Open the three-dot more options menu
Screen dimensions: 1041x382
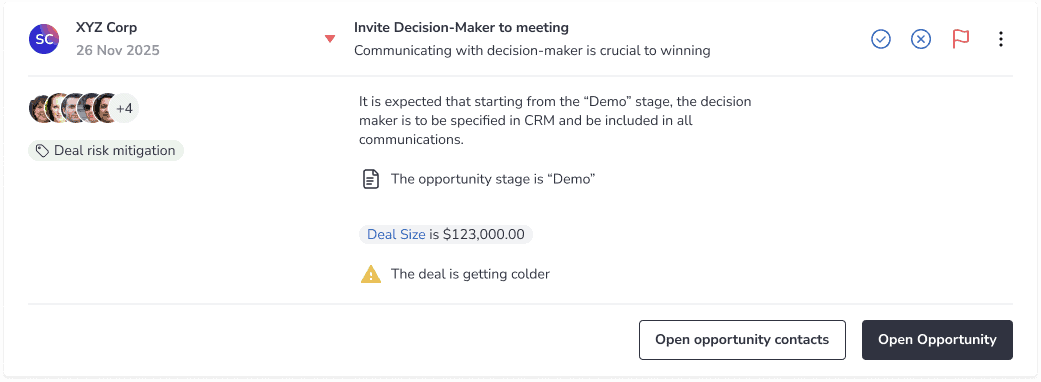[x=1001, y=39]
